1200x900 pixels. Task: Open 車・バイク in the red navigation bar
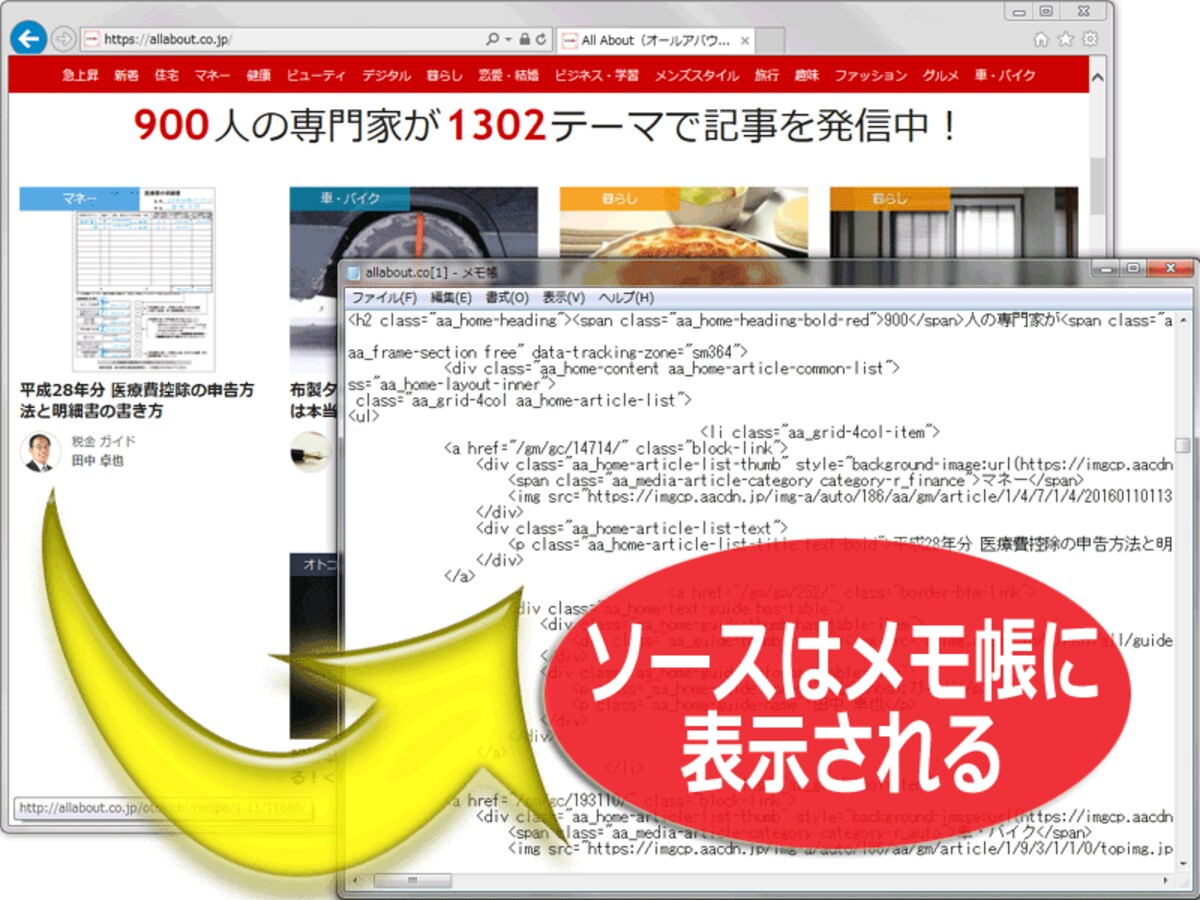coord(1005,75)
